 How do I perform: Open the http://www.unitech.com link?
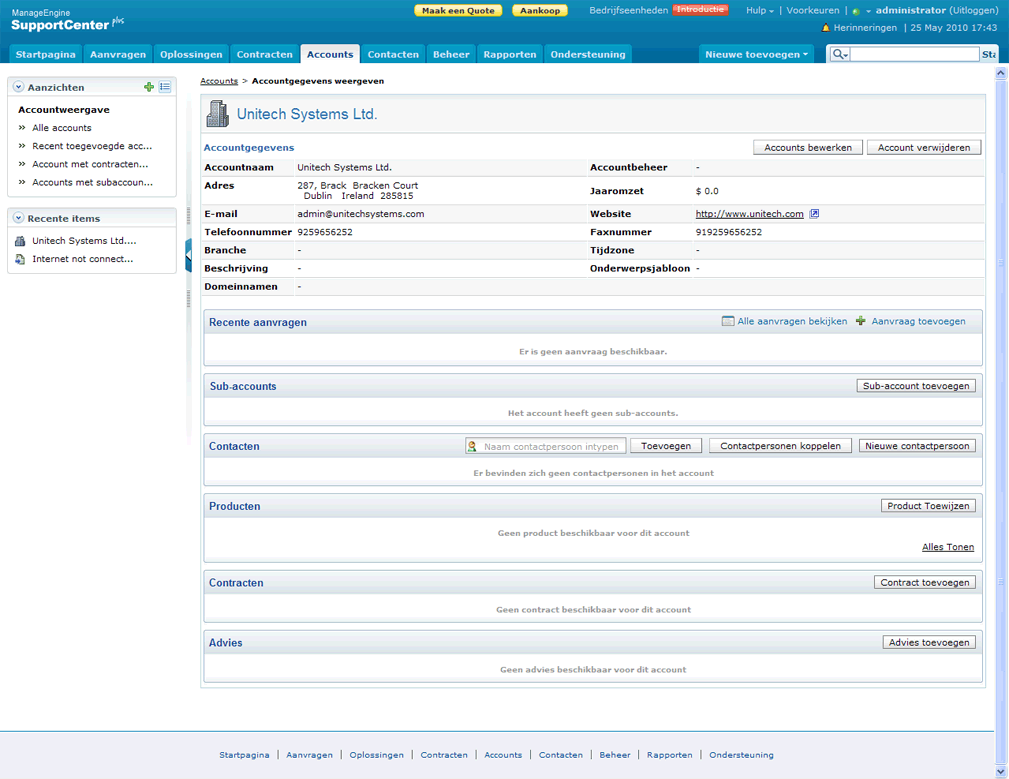[750, 214]
